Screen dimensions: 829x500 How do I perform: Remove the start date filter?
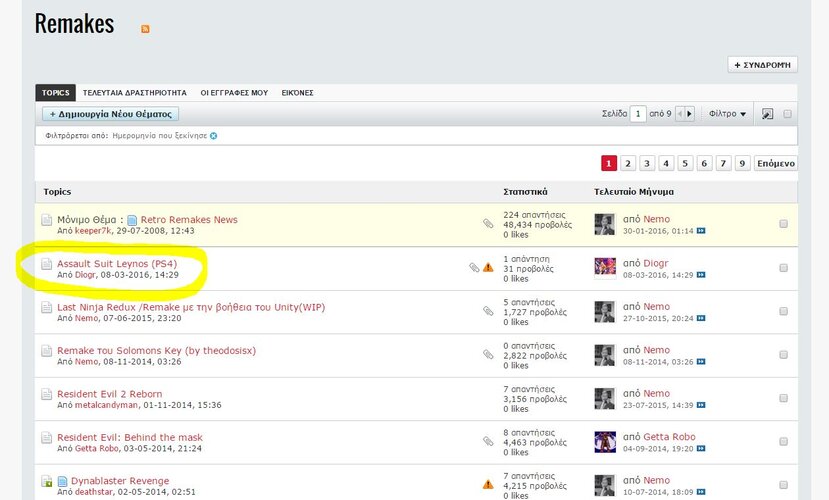pyautogui.click(x=214, y=136)
